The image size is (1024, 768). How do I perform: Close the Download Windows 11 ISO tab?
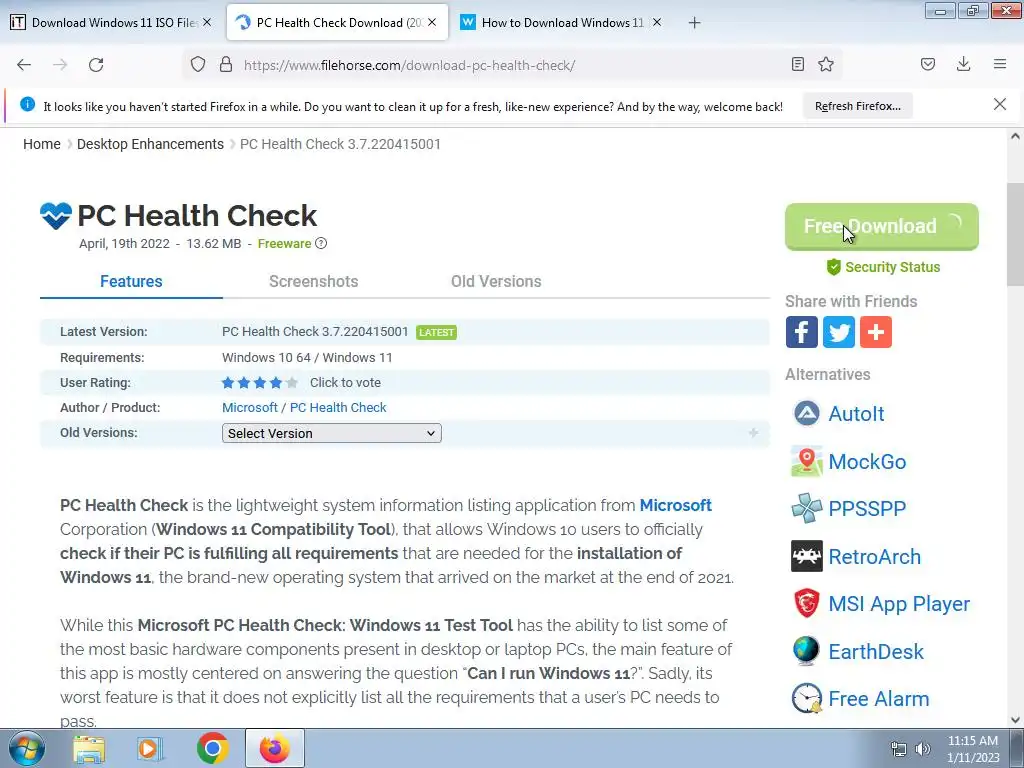coord(207,22)
